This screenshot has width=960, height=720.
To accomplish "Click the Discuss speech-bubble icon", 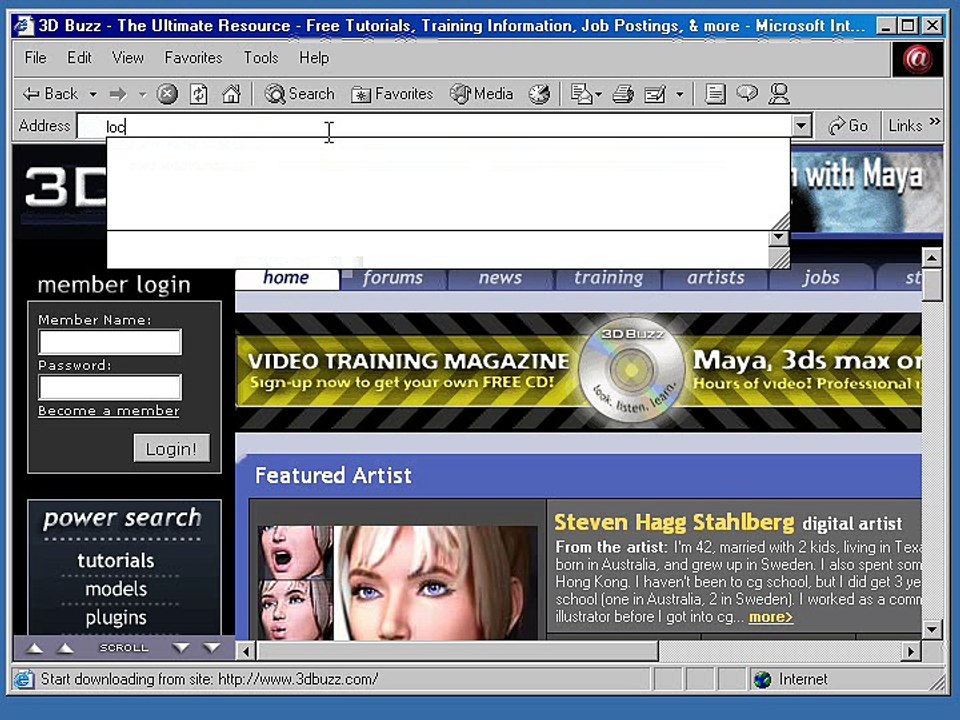I will [747, 93].
